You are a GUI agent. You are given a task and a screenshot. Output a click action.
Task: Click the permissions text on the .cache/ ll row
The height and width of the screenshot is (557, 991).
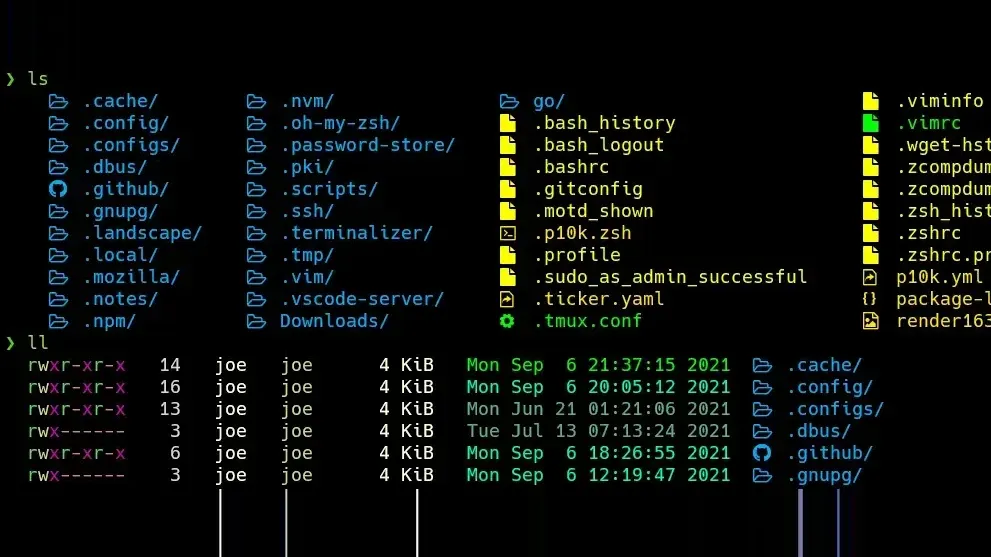[76, 365]
